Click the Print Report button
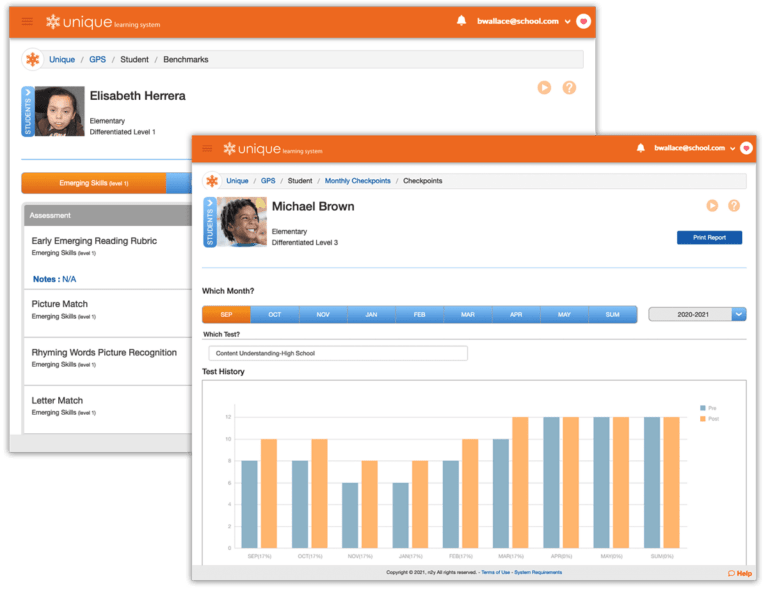 [709, 238]
